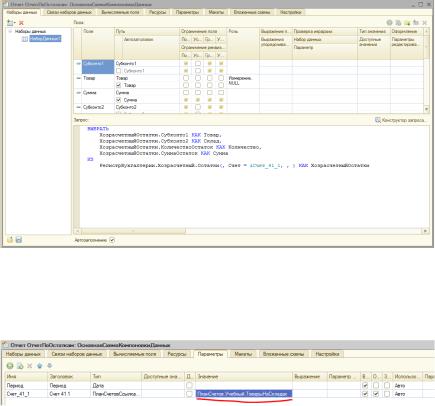Select НаборДанных1 in data sets tree

(x=45, y=39)
